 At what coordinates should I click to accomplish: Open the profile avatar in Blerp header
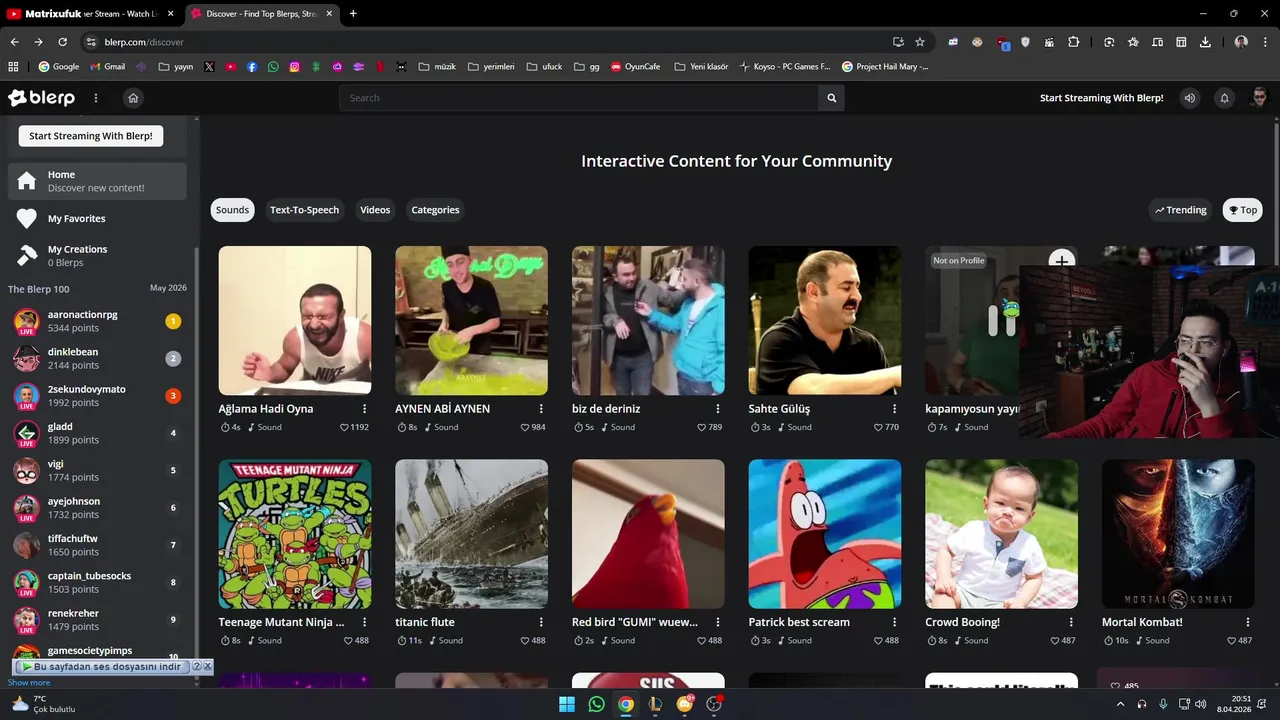coord(1259,98)
